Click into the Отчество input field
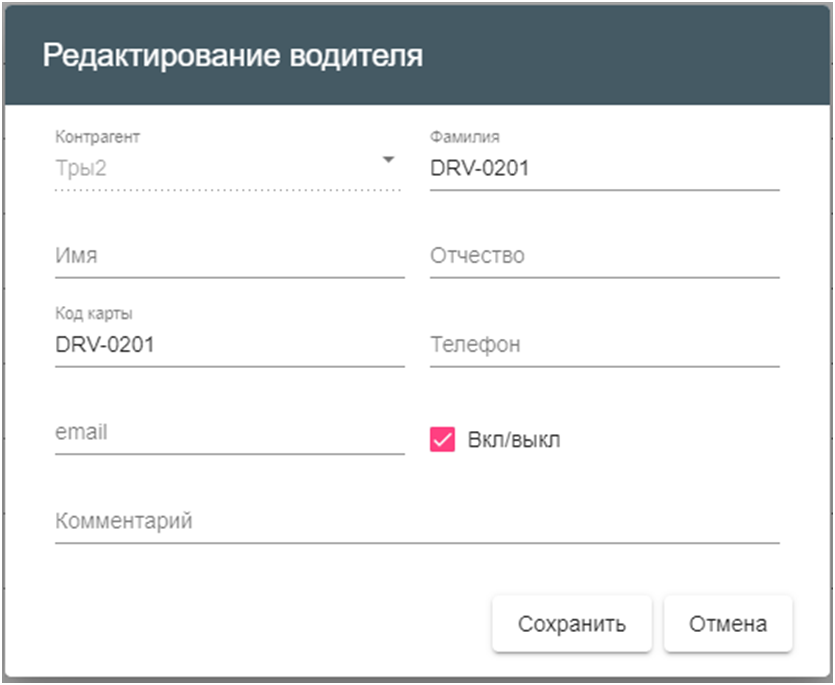 [x=604, y=256]
